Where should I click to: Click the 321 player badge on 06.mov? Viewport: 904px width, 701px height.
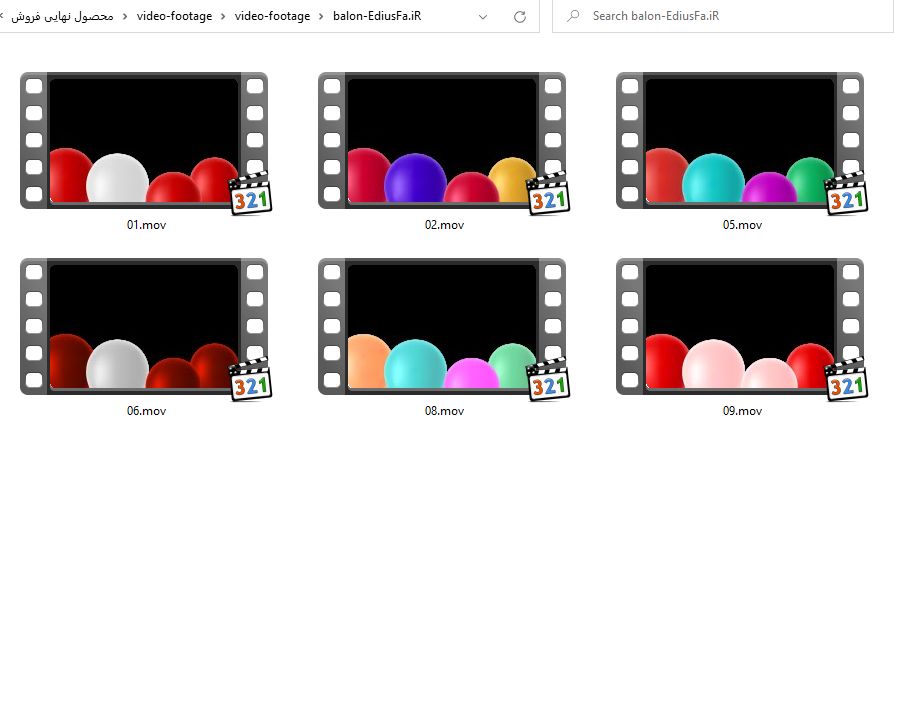tap(250, 380)
